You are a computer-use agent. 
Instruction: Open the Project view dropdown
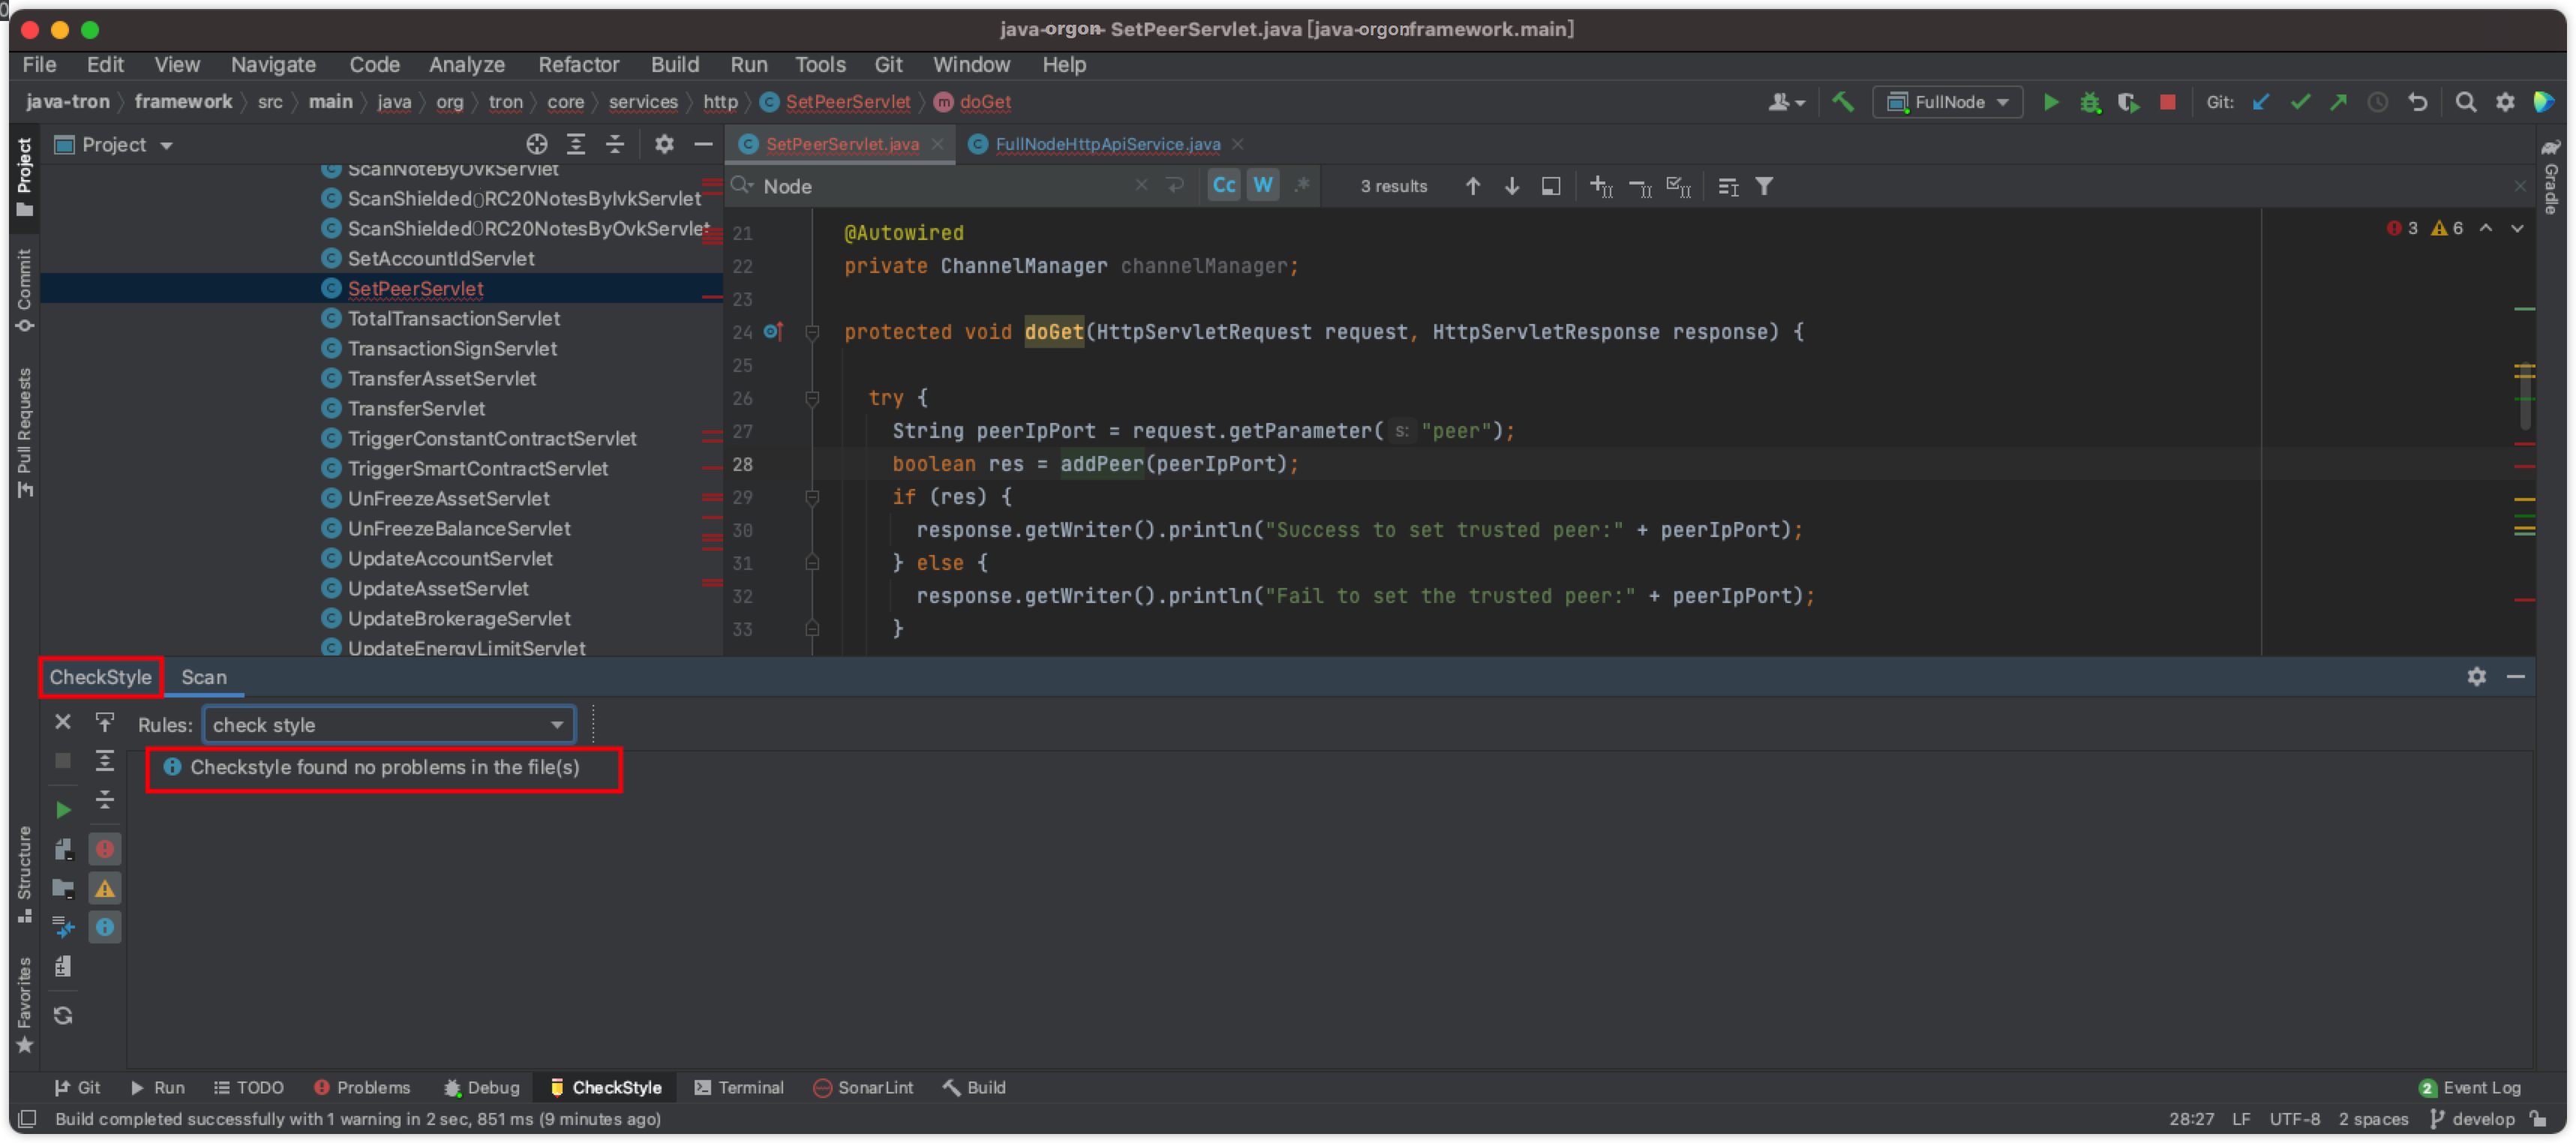point(166,145)
